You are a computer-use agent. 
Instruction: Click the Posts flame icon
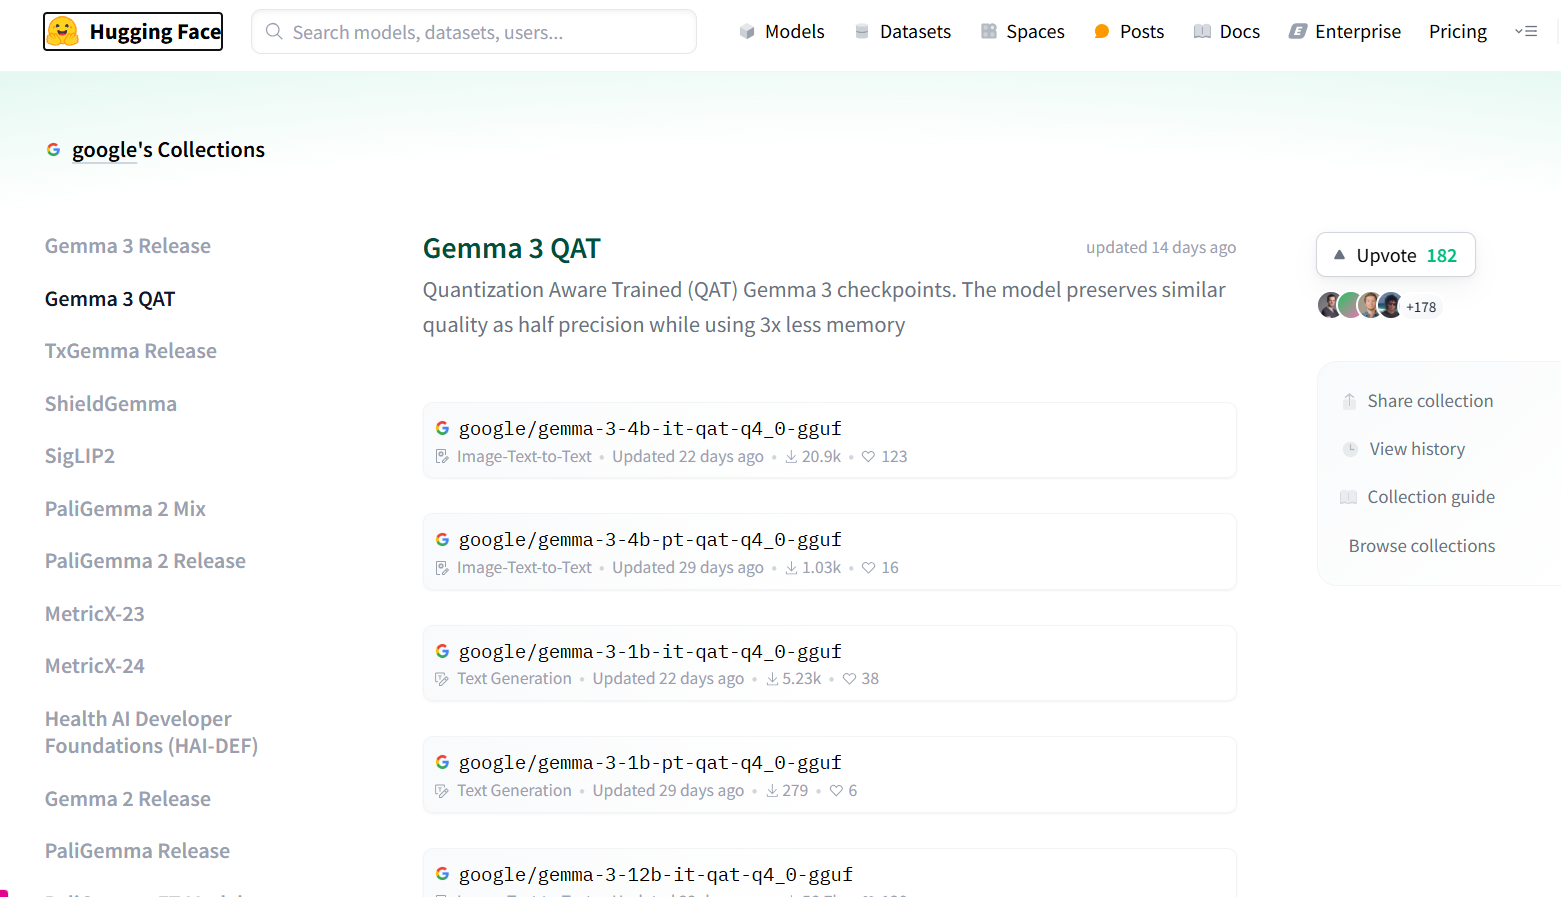pos(1100,31)
